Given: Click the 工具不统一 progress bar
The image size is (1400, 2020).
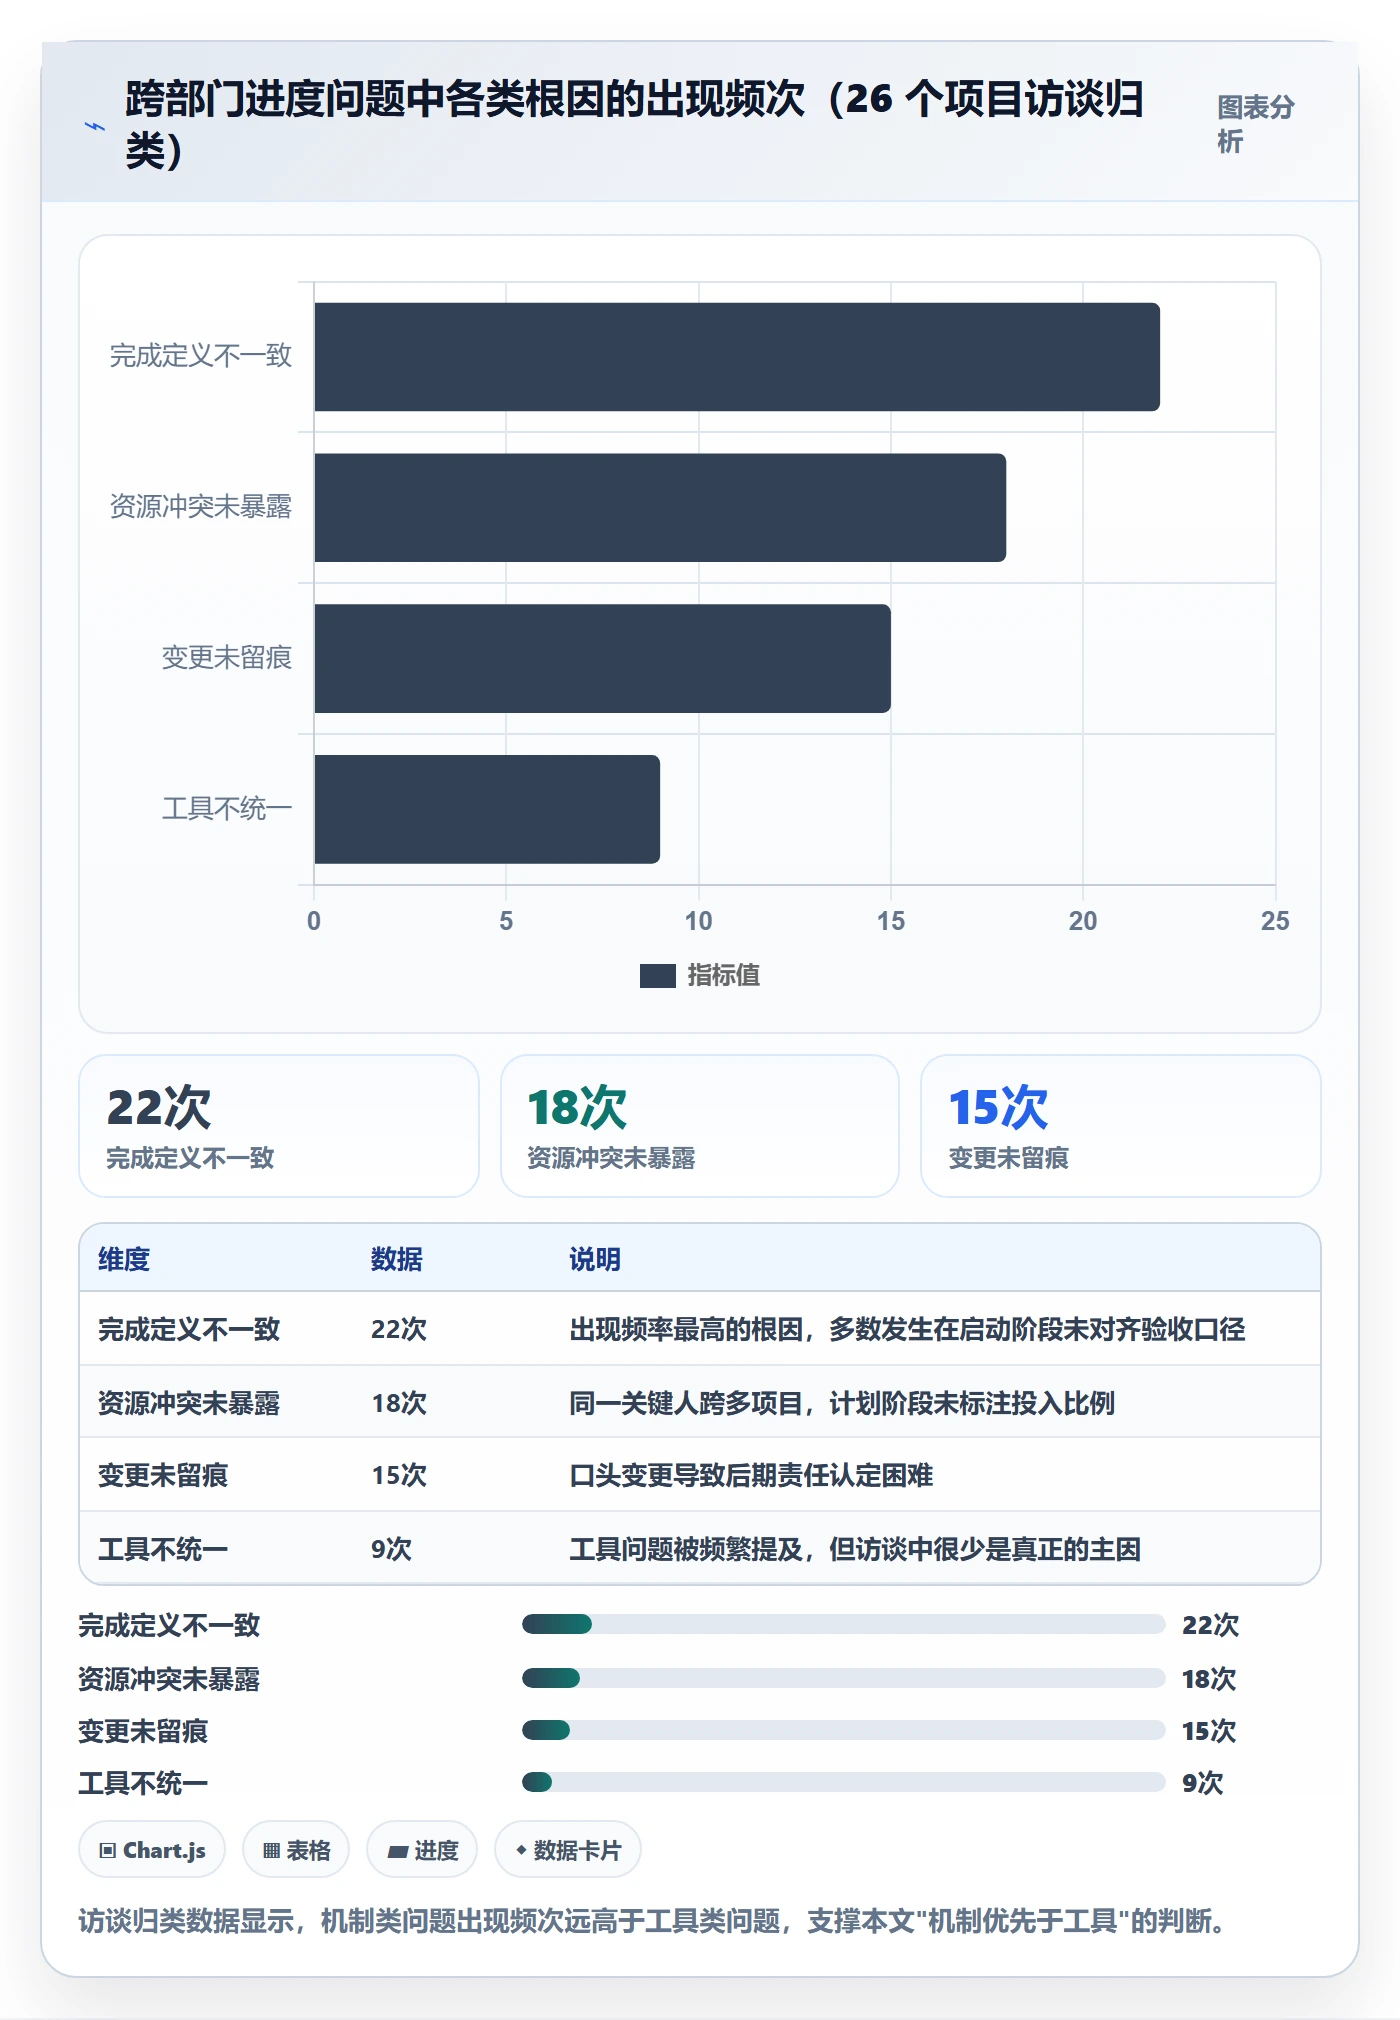Looking at the screenshot, I should point(843,1781).
